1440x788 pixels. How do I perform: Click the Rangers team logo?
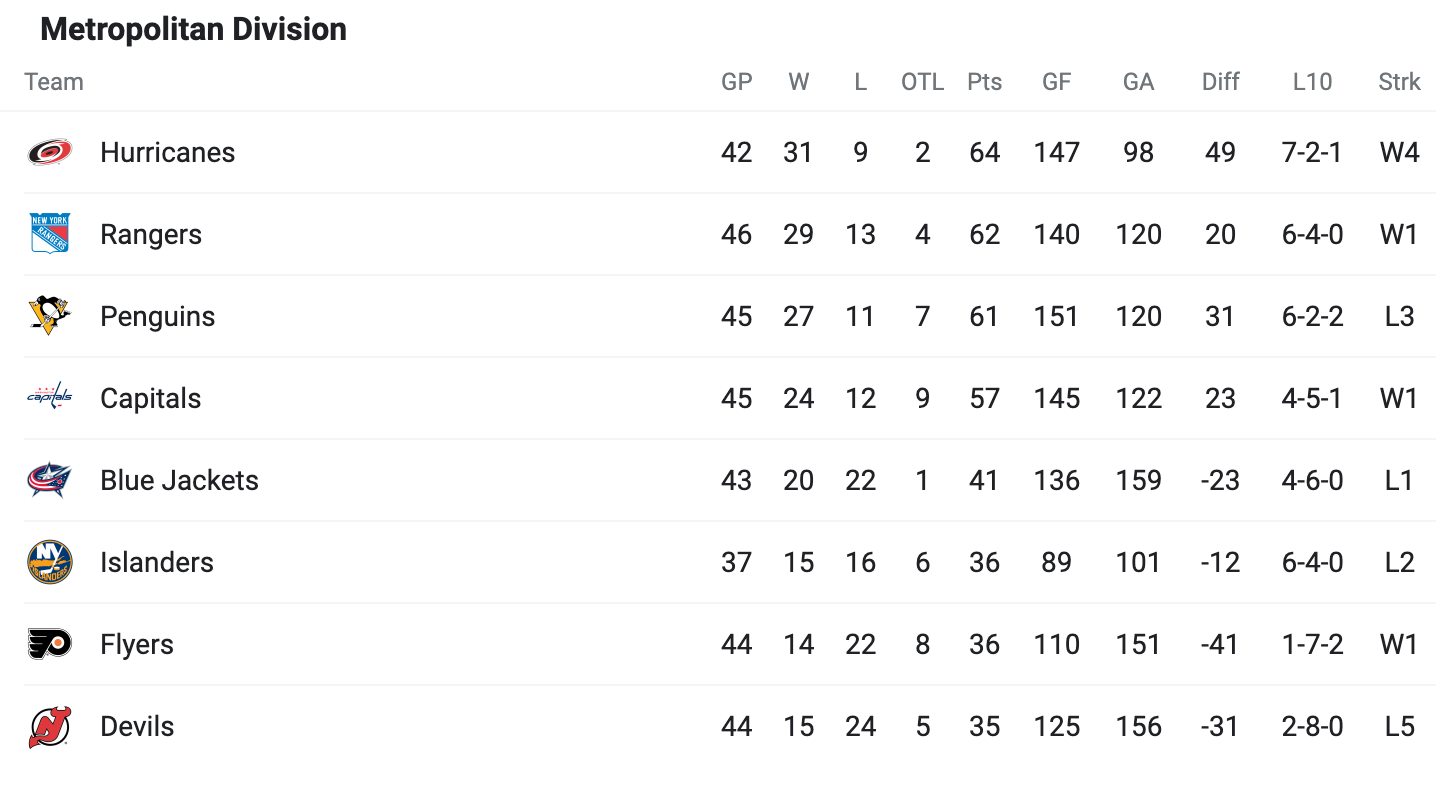tap(49, 234)
